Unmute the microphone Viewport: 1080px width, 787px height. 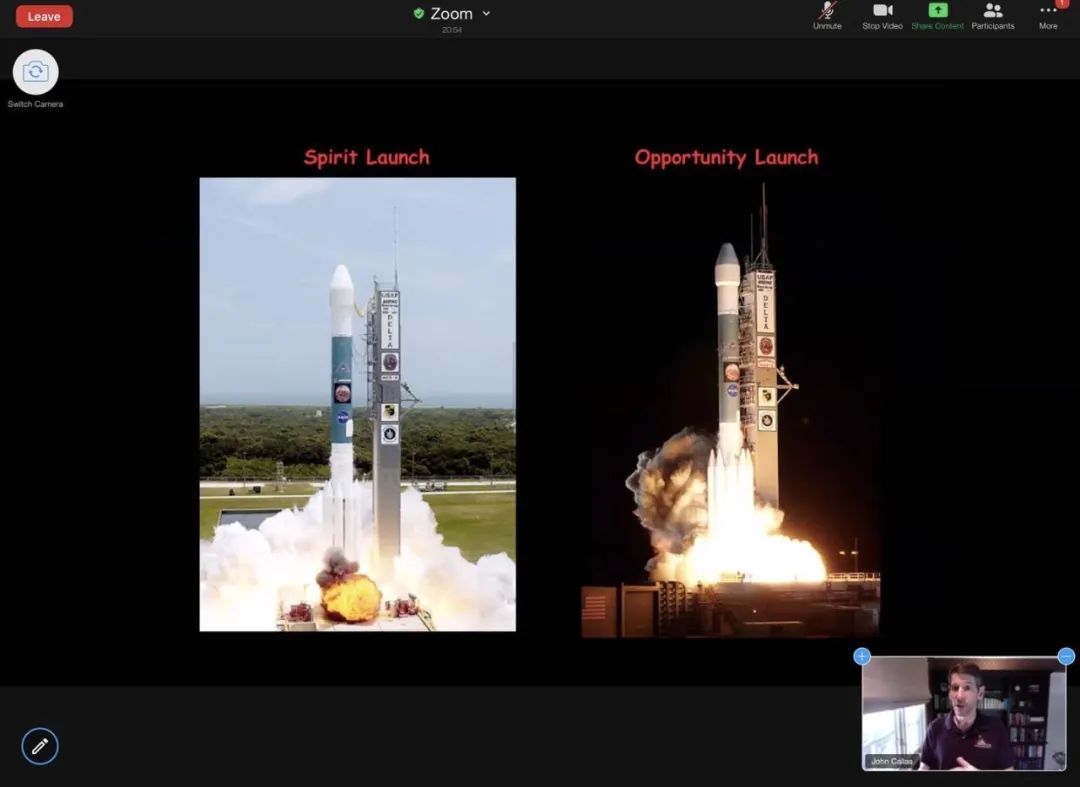pos(827,16)
